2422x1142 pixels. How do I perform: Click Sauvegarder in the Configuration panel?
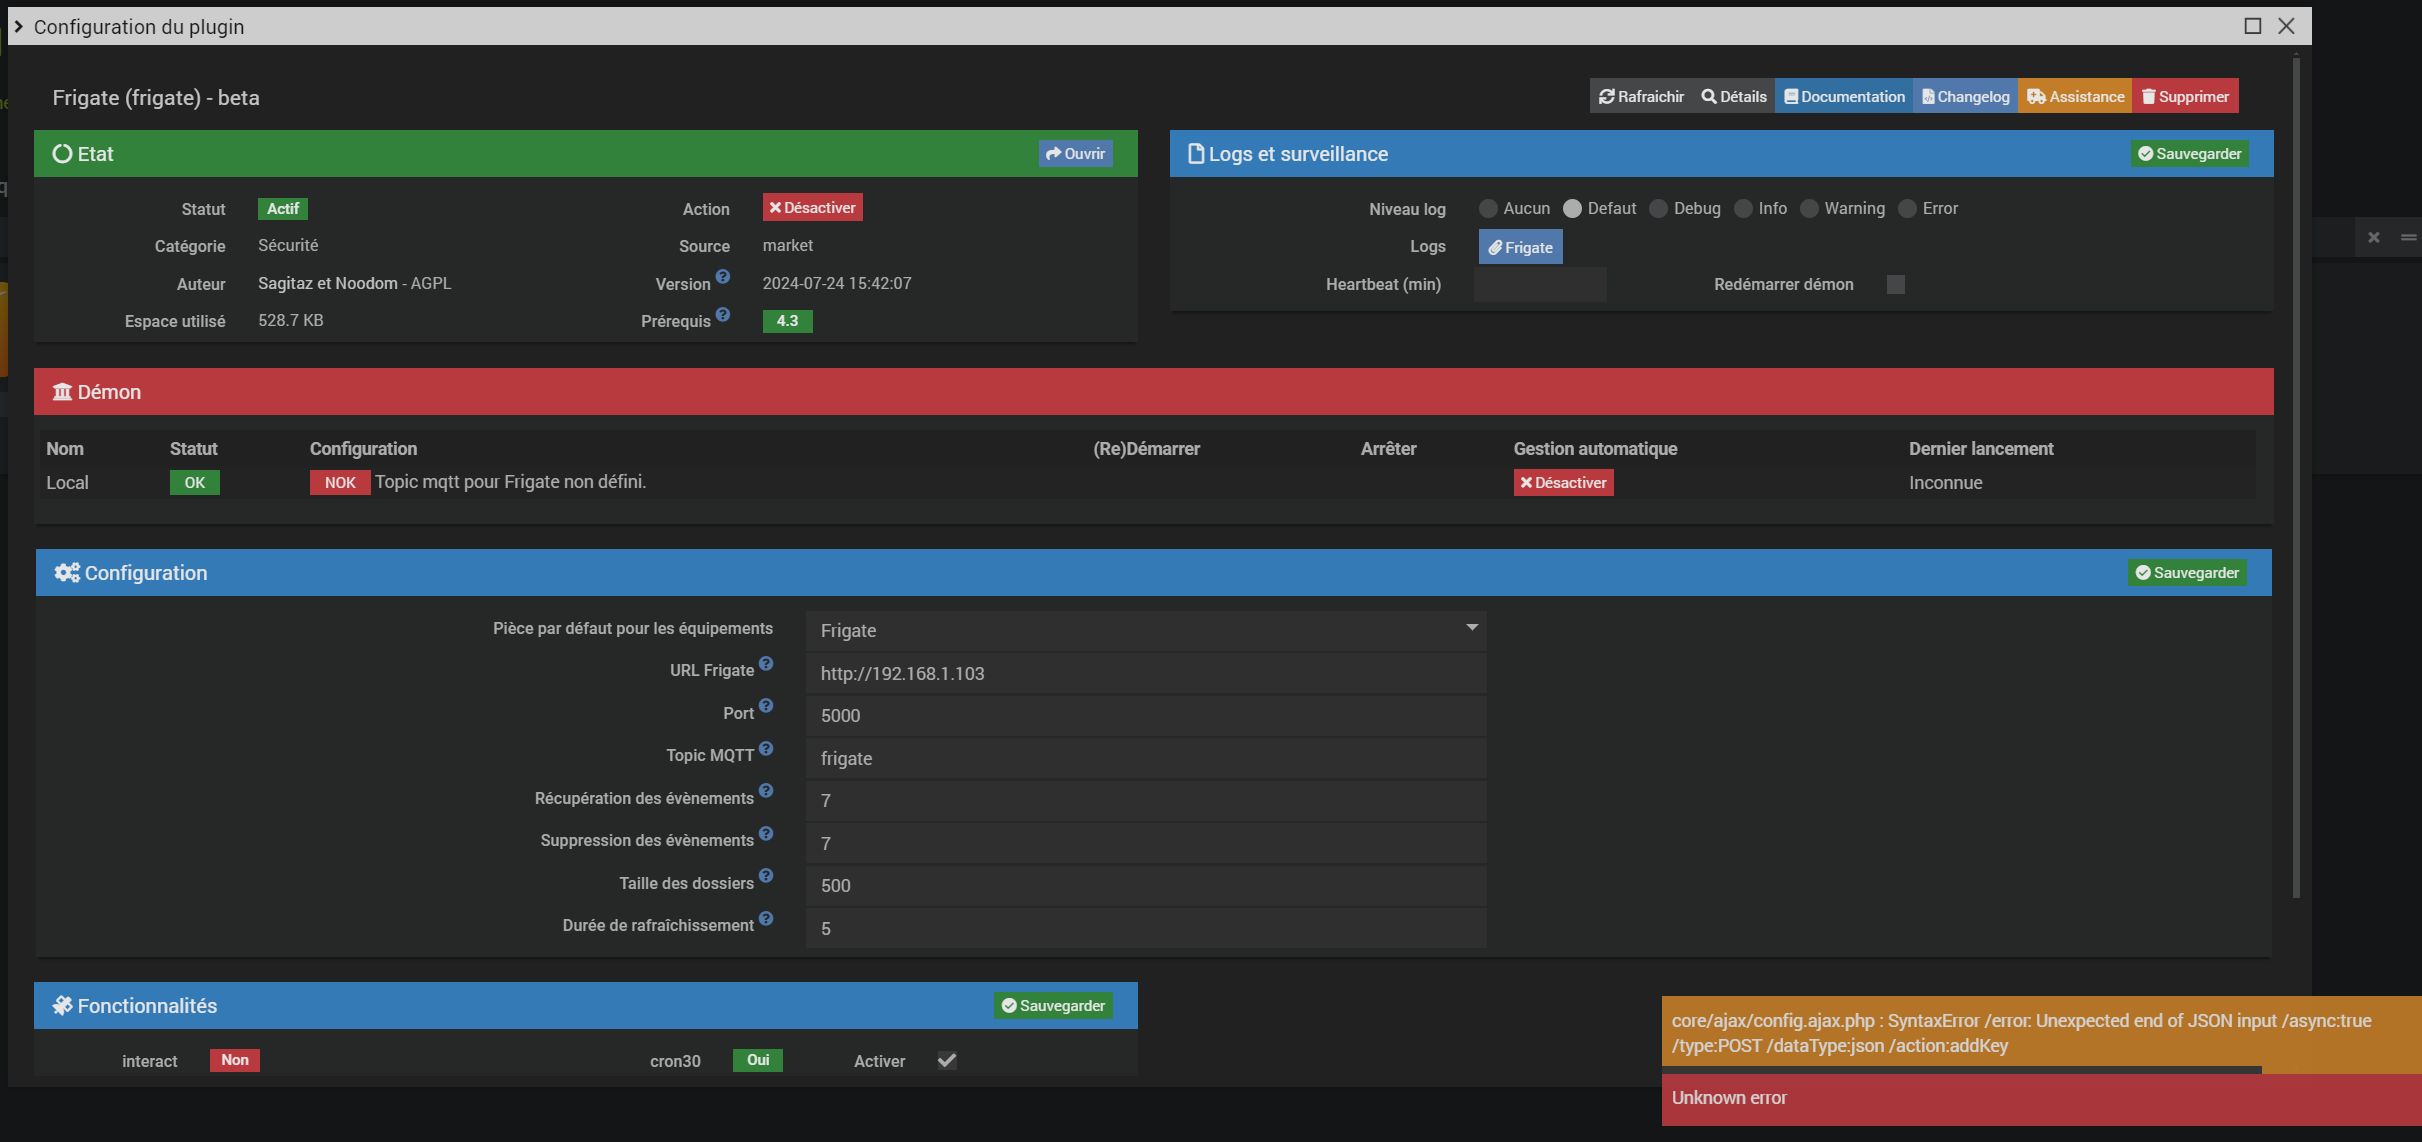click(2187, 572)
